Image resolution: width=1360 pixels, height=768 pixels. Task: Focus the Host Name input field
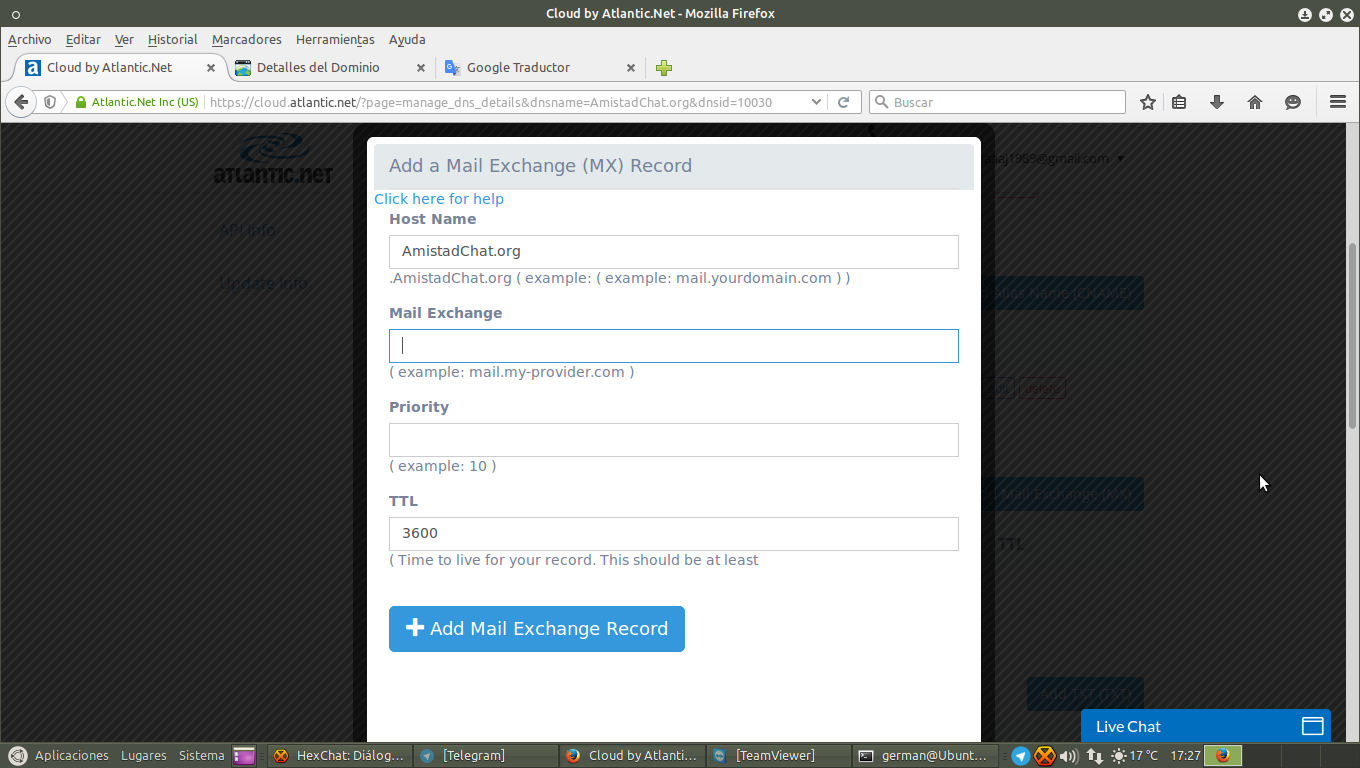674,252
